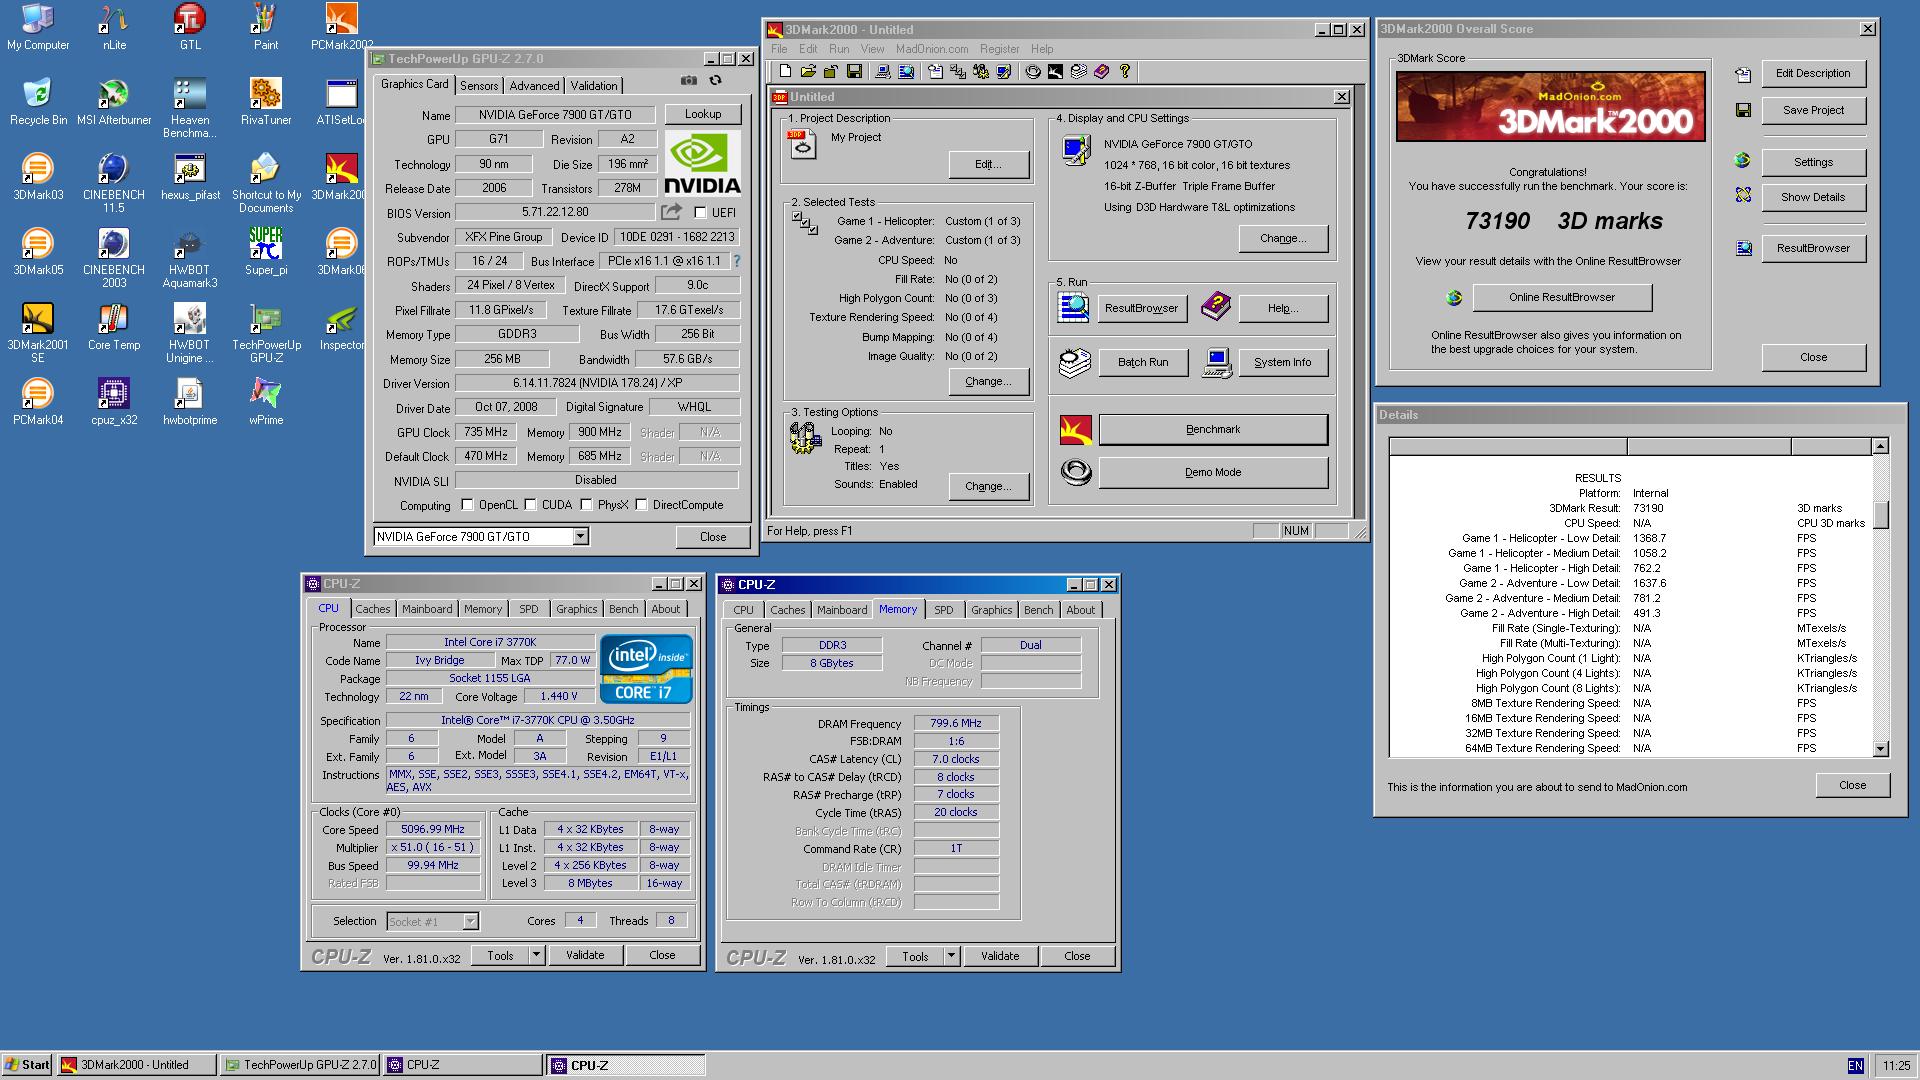Click Batch Run stack icon in 3DMark2000 toolbar

point(1079,71)
